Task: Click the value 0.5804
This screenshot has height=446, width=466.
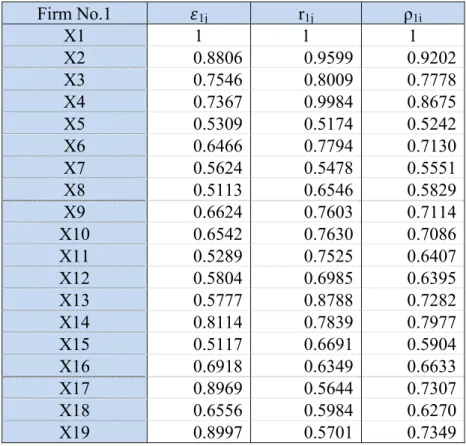Action: (218, 278)
